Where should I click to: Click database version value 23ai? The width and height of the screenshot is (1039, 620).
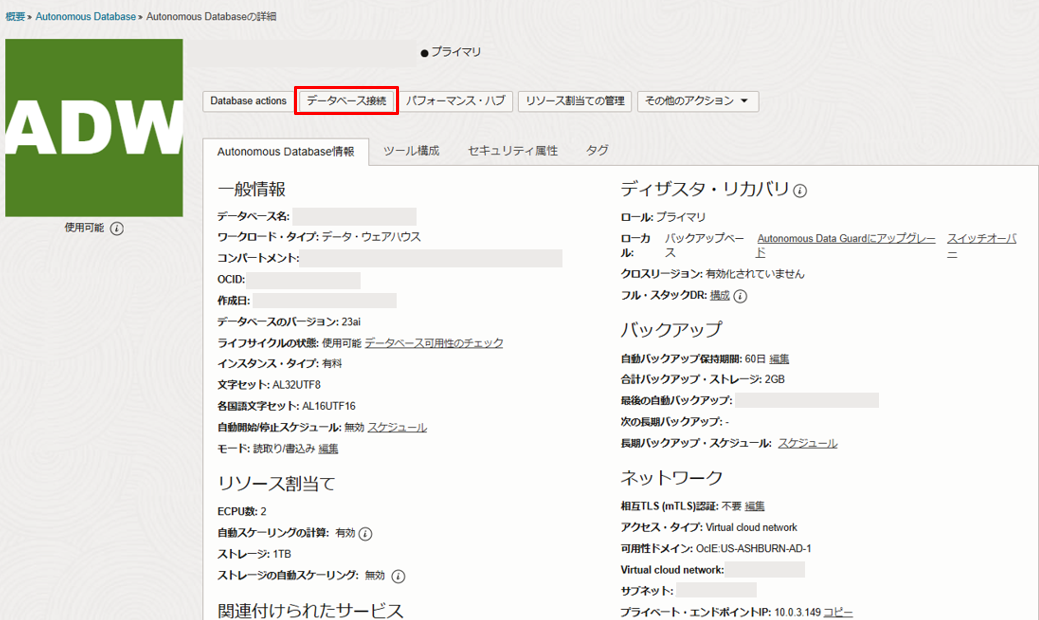pos(351,322)
